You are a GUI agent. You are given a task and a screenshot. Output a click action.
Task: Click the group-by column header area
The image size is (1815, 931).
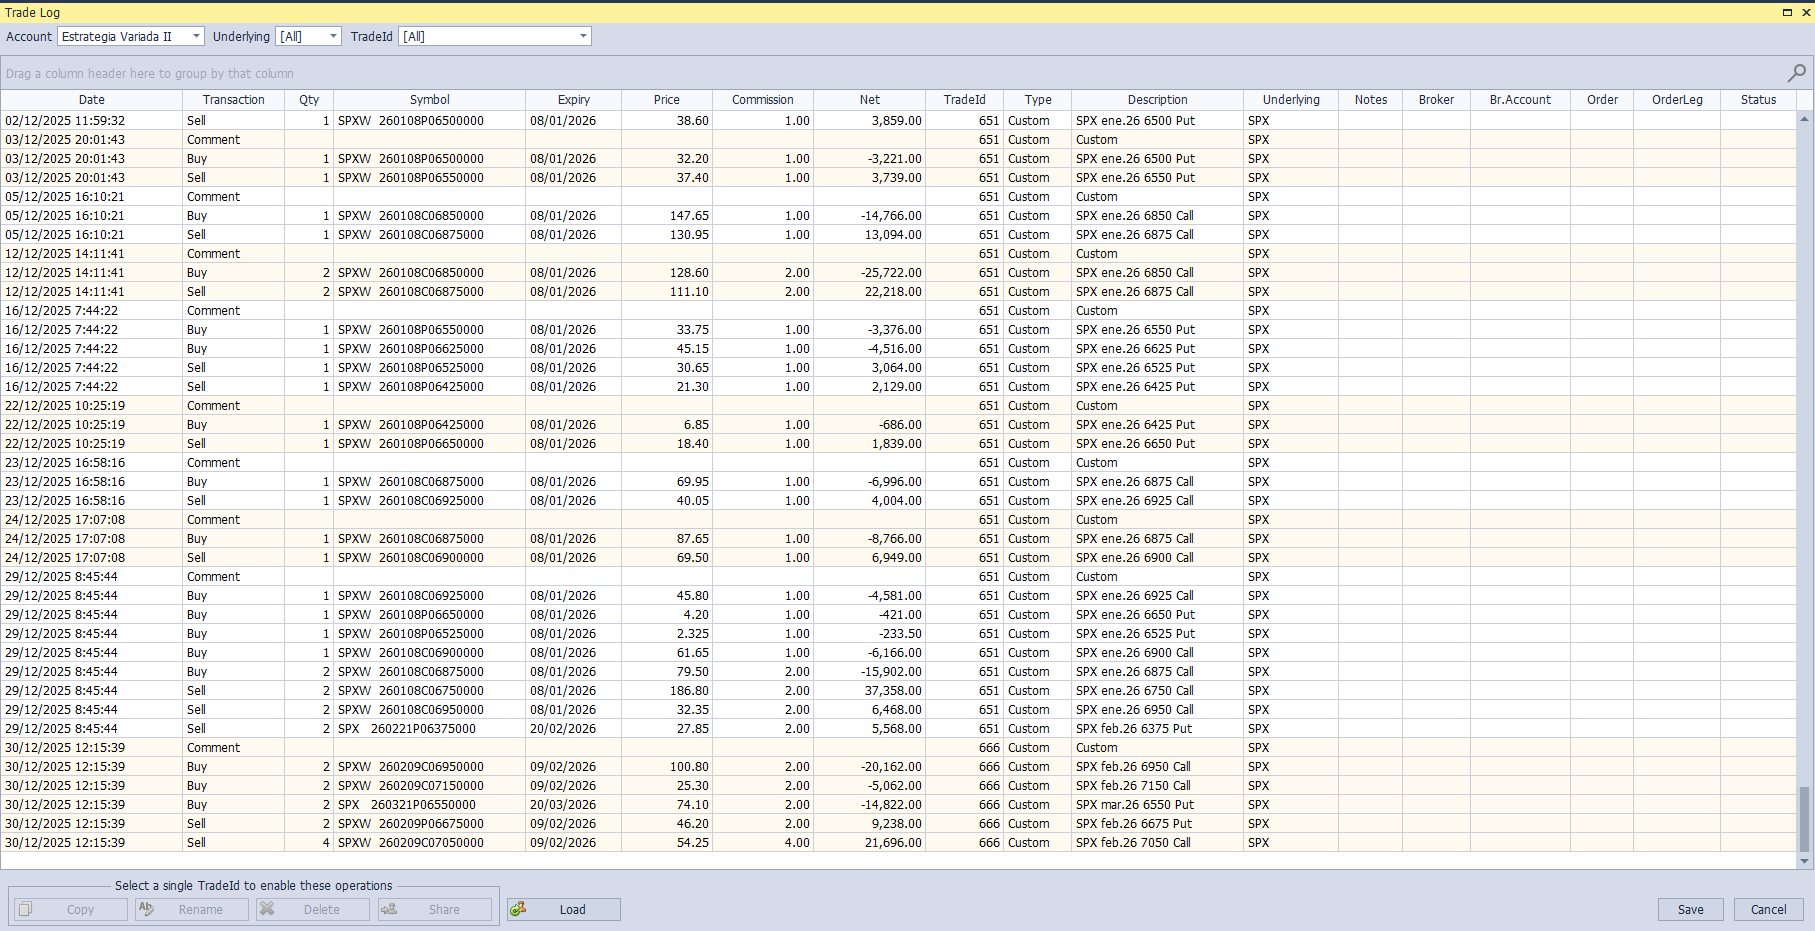[400, 72]
